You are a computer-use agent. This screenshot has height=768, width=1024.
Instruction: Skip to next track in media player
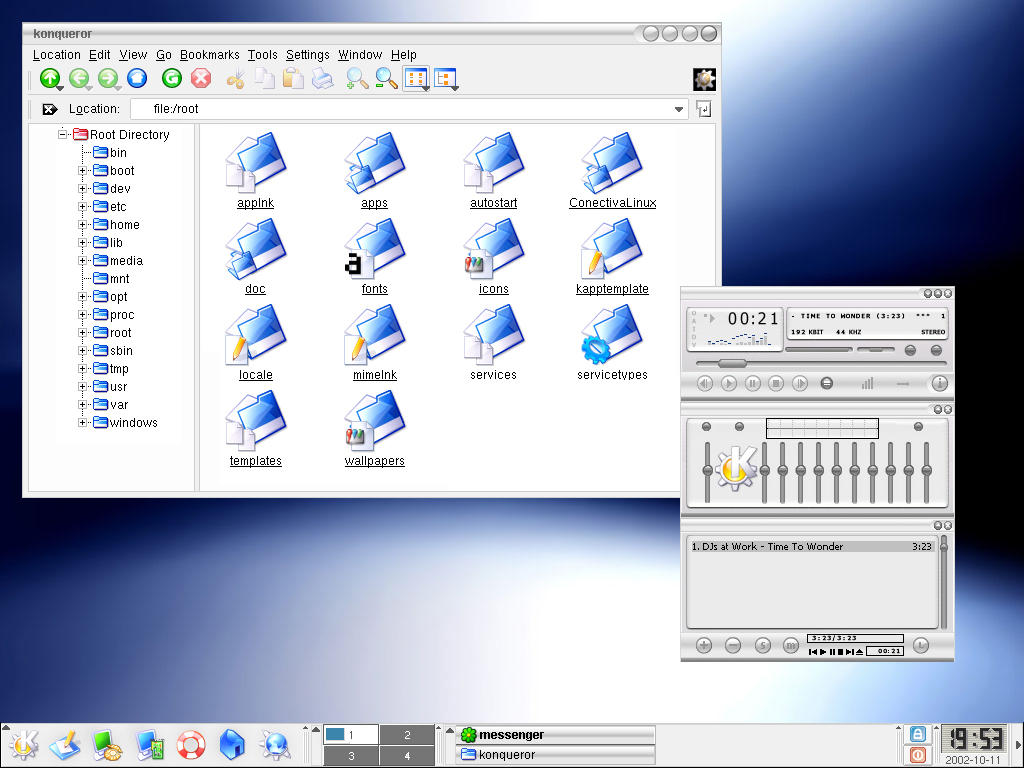800,383
